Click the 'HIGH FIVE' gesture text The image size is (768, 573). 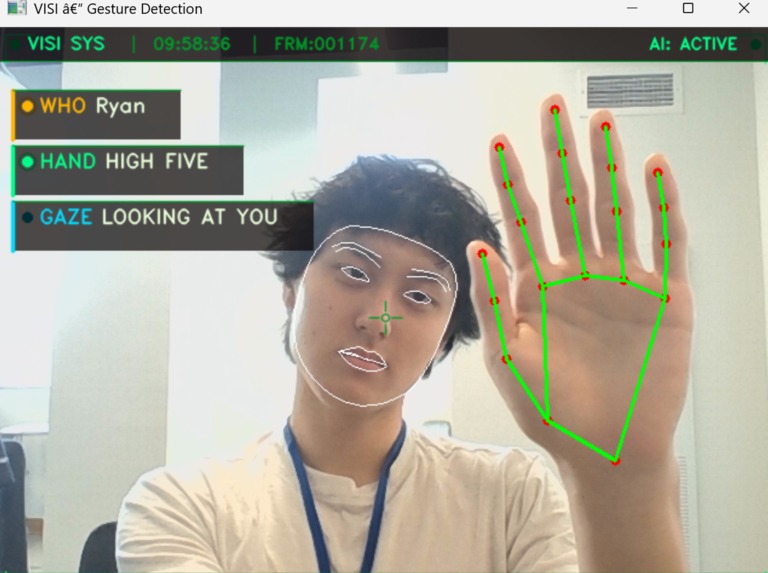157,162
